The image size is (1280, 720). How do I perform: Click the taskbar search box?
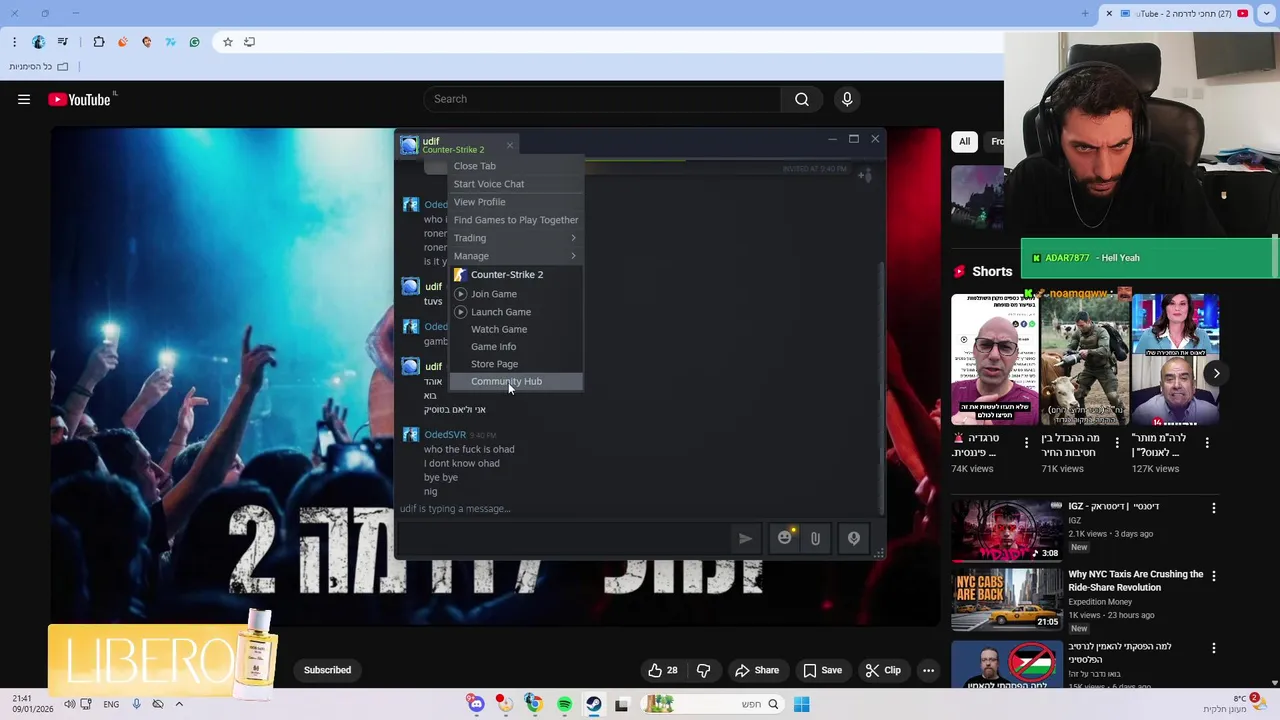click(x=712, y=704)
